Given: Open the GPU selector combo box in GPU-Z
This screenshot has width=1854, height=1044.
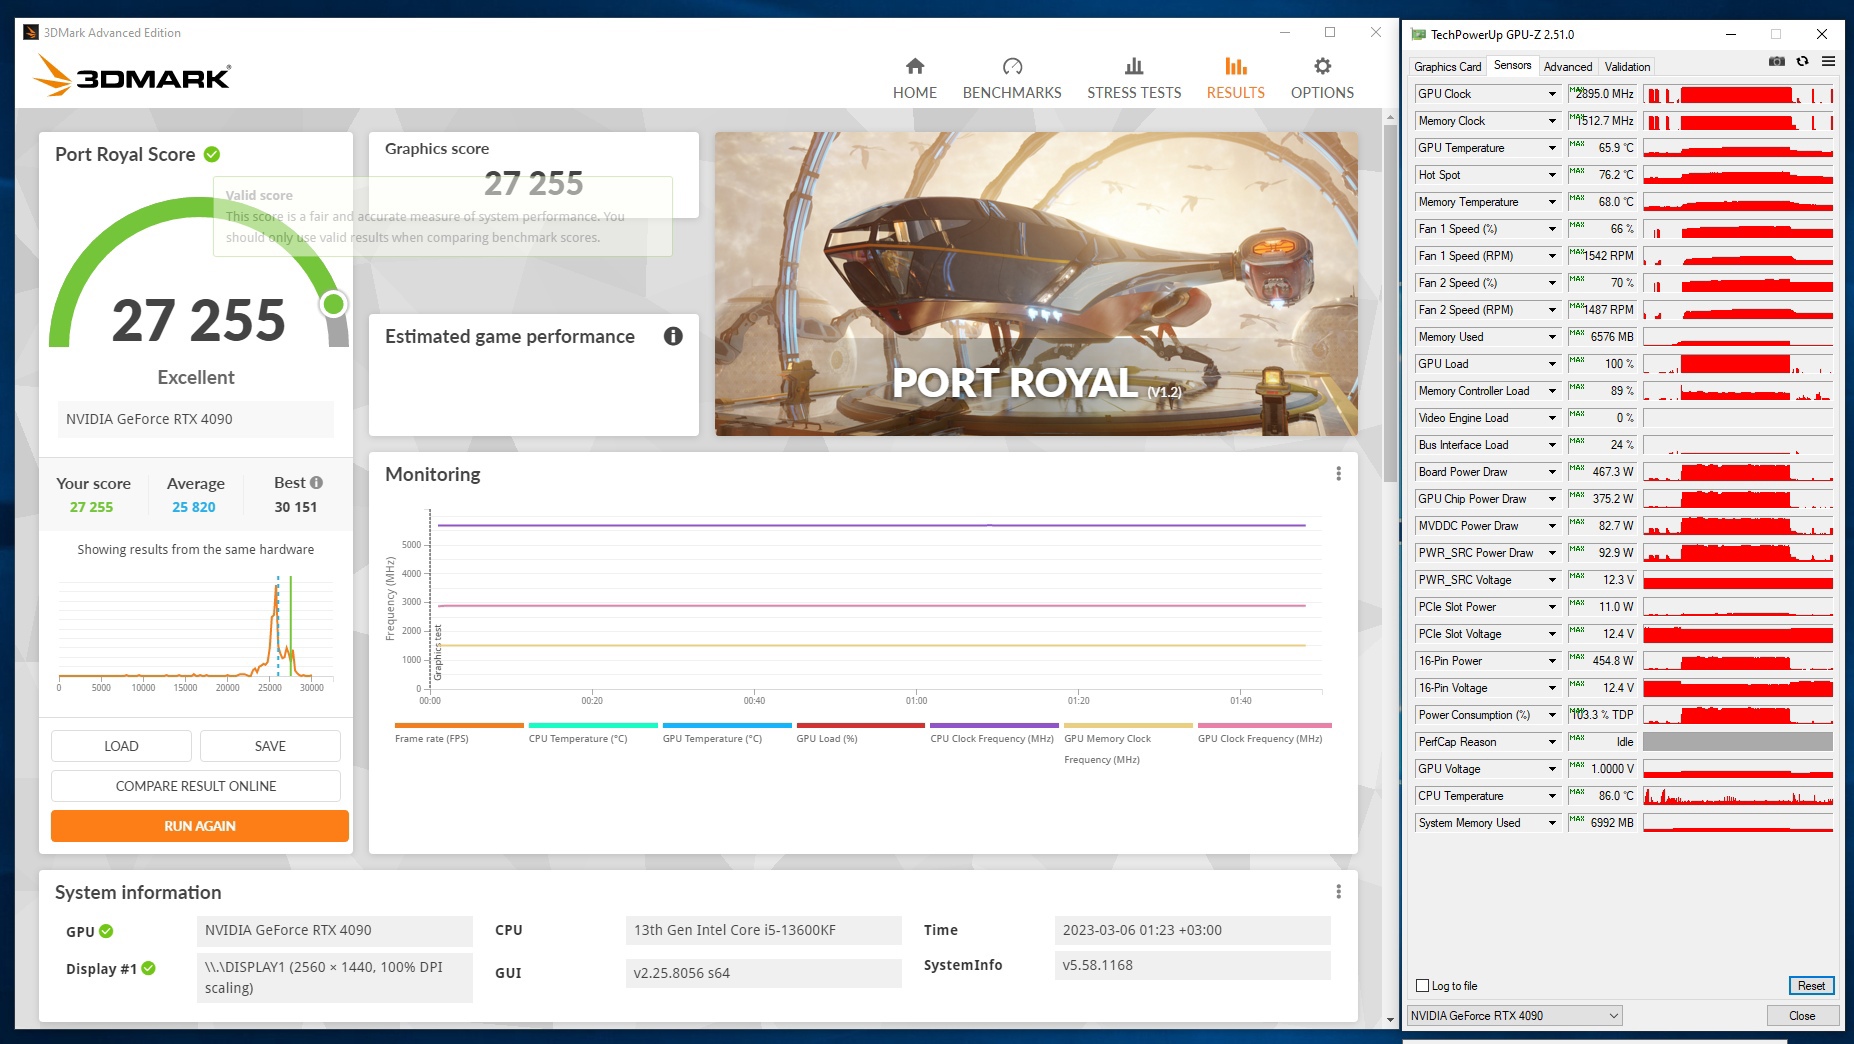Looking at the screenshot, I should click(1514, 1016).
